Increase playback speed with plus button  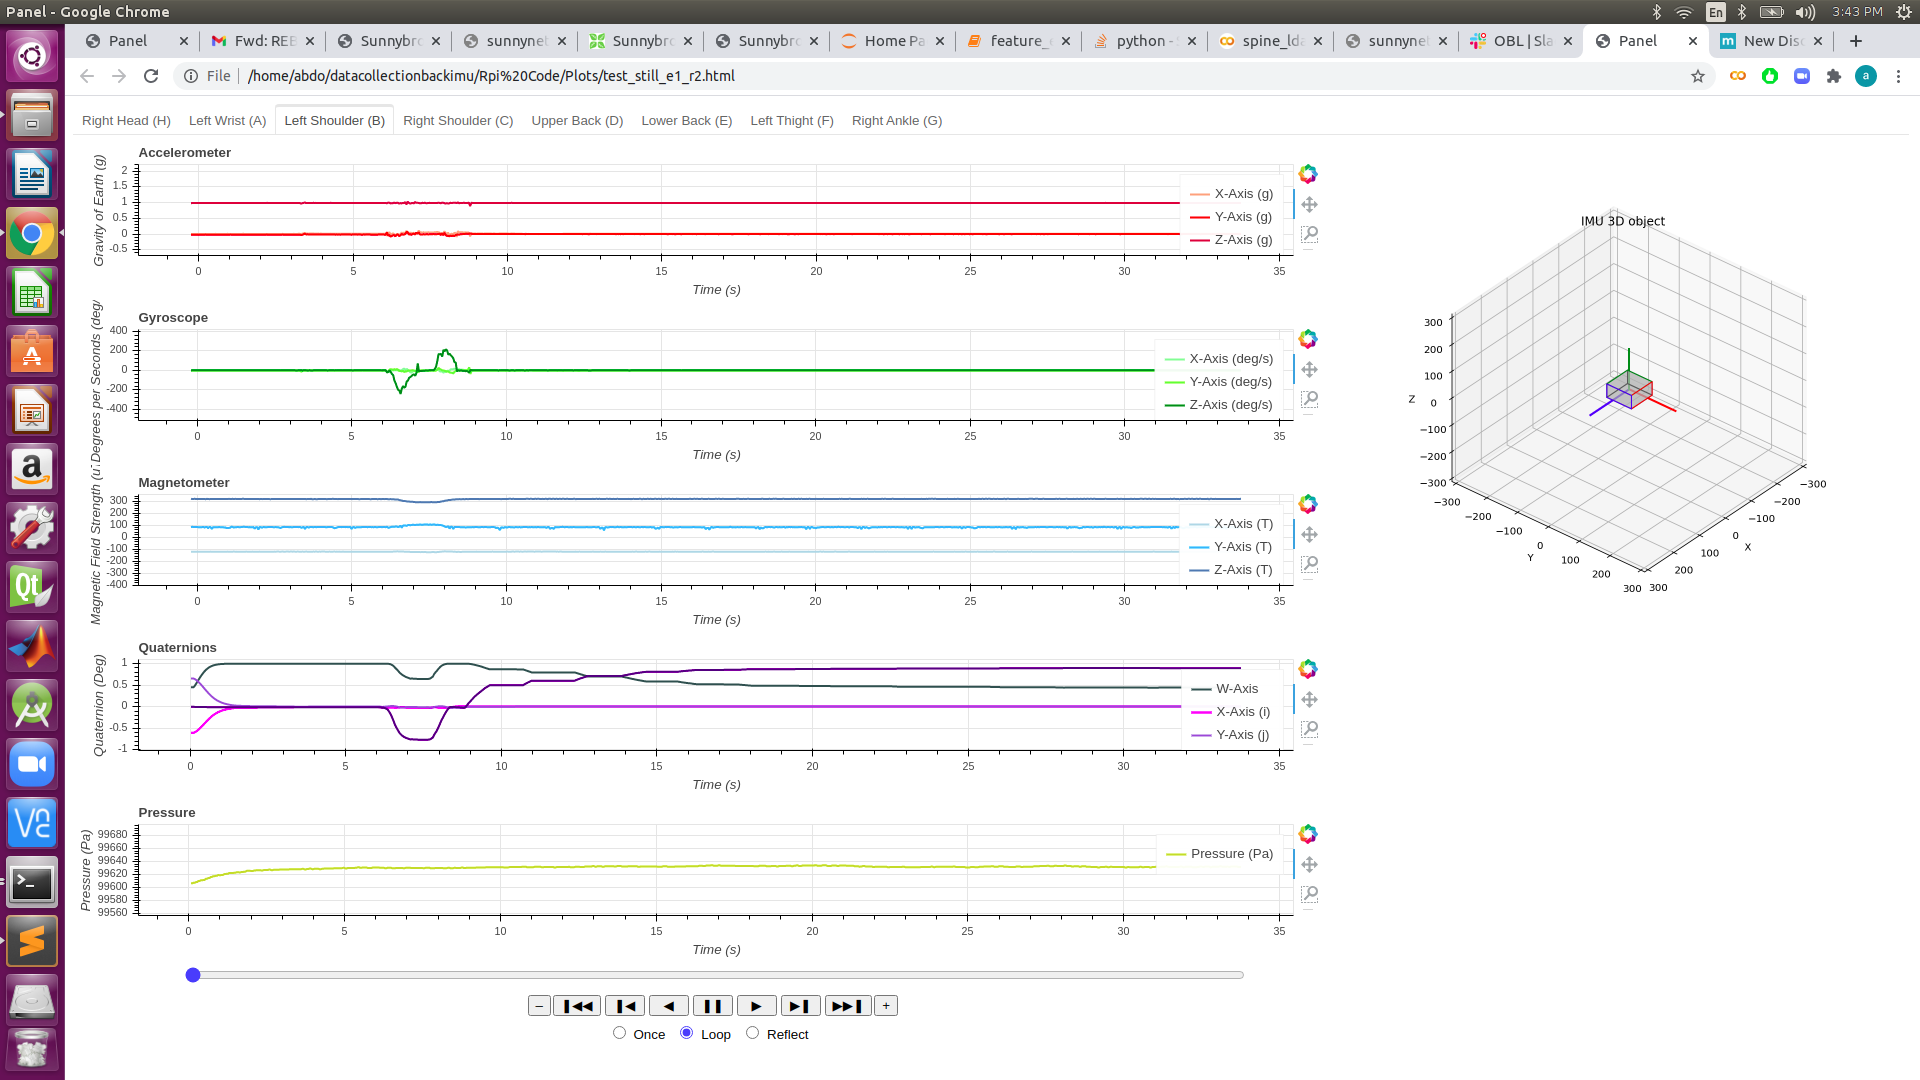tap(886, 1006)
